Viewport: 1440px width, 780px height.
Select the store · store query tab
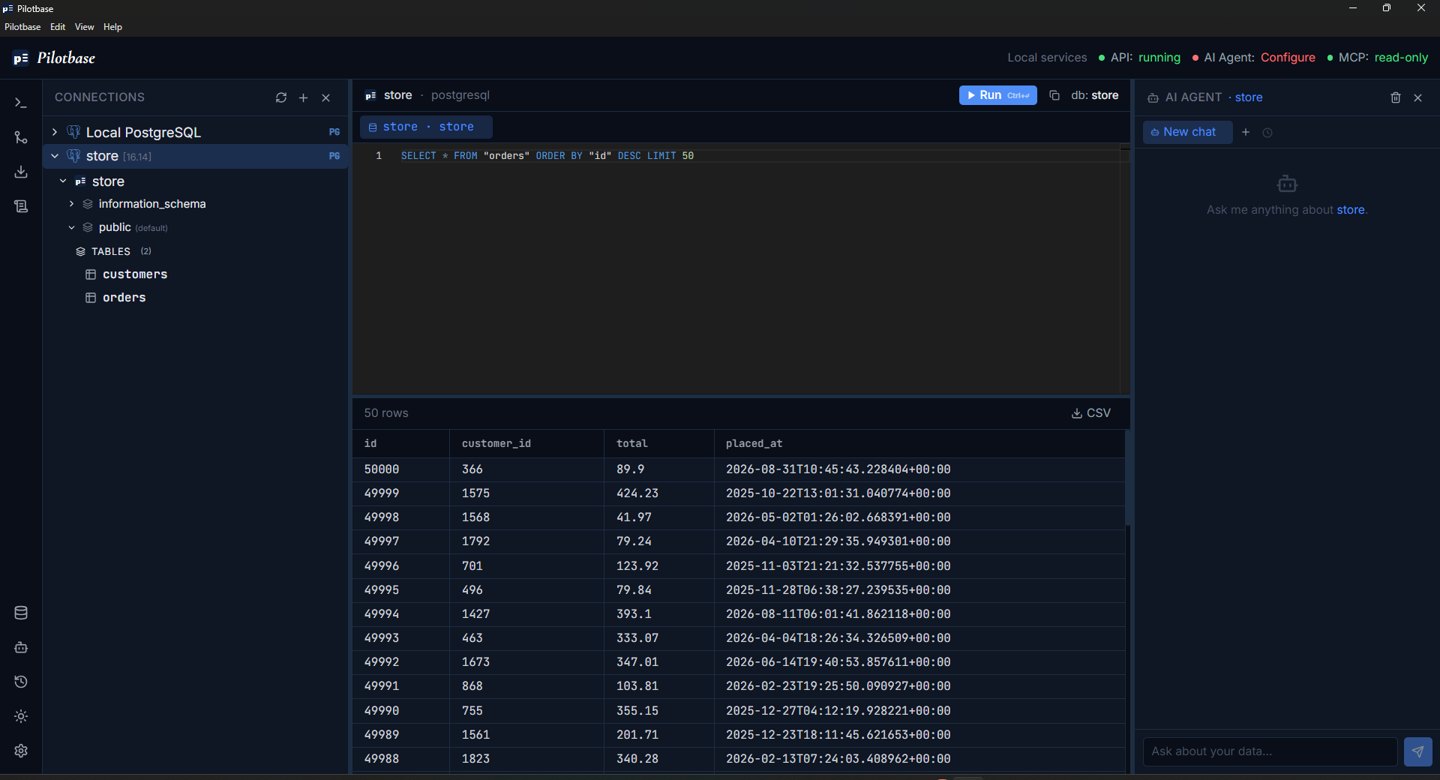(426, 127)
